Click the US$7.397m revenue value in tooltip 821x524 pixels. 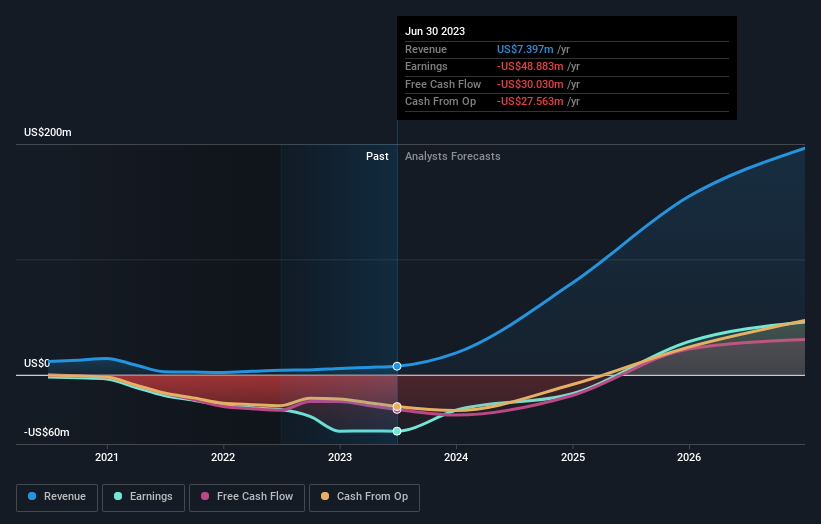coord(525,49)
